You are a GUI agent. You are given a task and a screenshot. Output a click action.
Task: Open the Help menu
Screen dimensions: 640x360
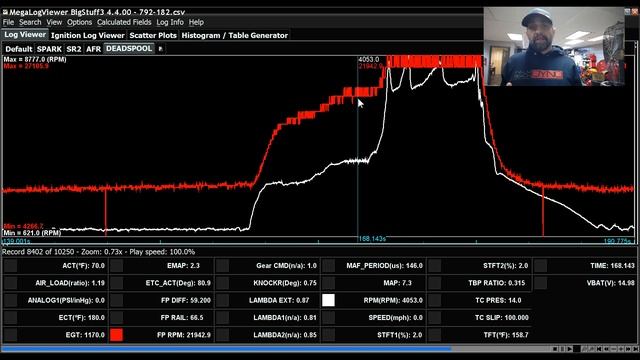196,22
